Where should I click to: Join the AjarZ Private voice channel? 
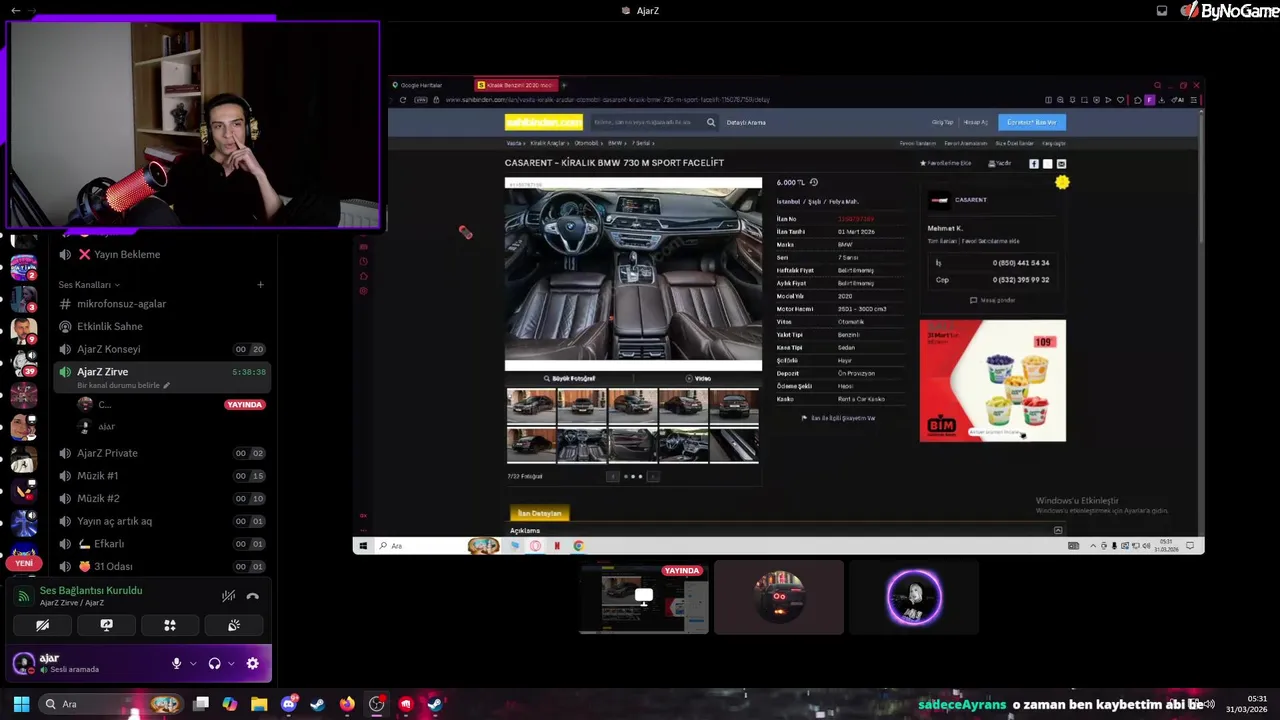pyautogui.click(x=162, y=453)
